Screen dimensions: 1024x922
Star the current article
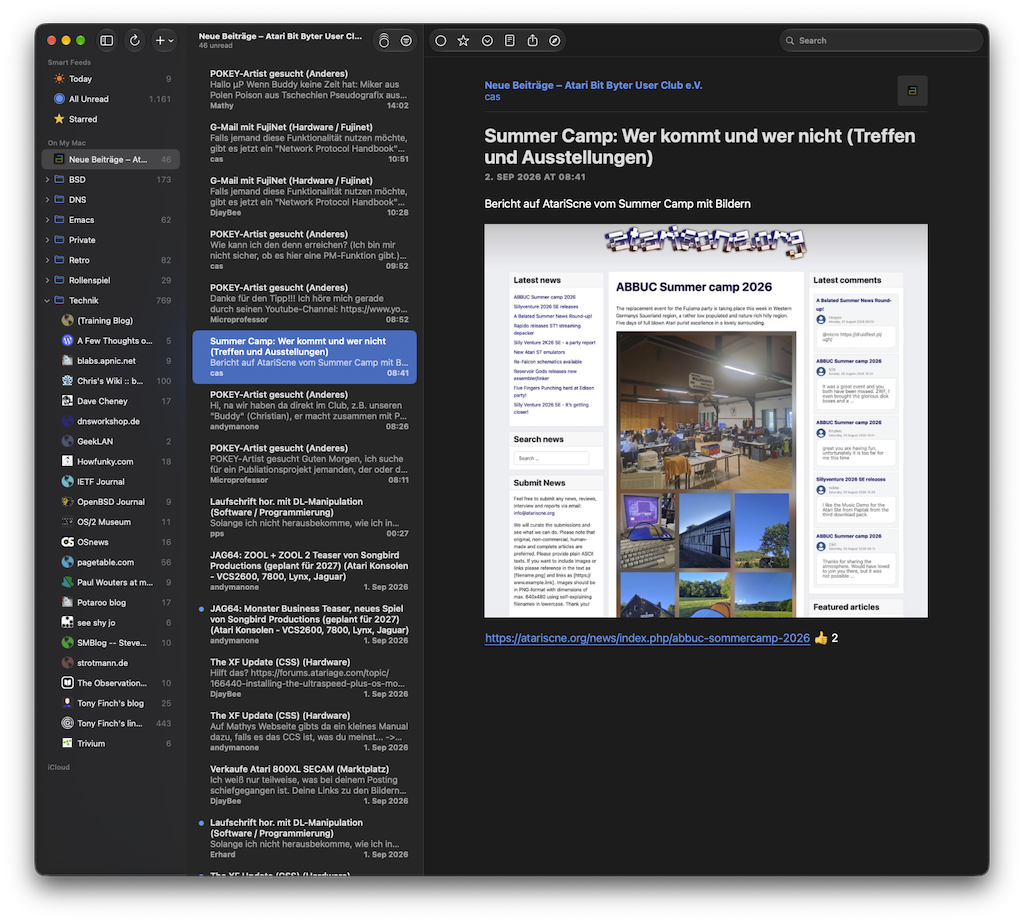point(464,40)
